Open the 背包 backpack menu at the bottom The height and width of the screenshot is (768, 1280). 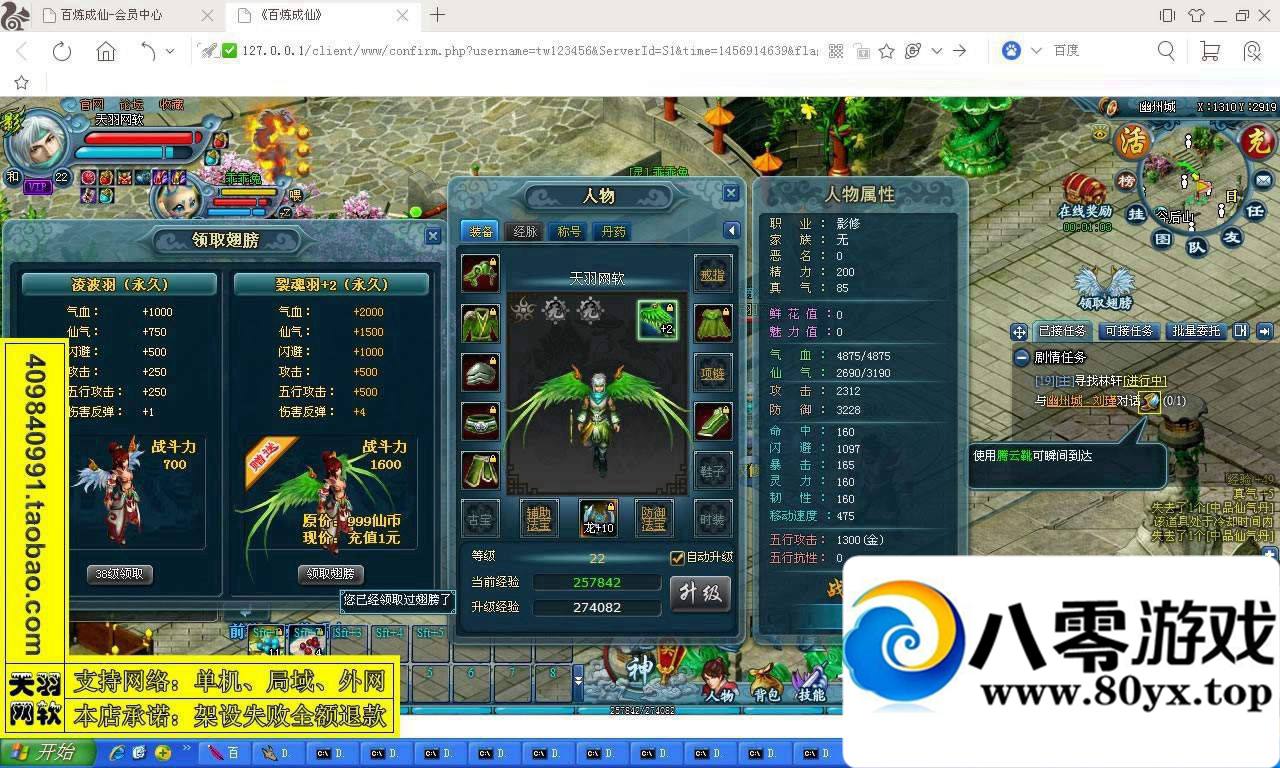766,683
